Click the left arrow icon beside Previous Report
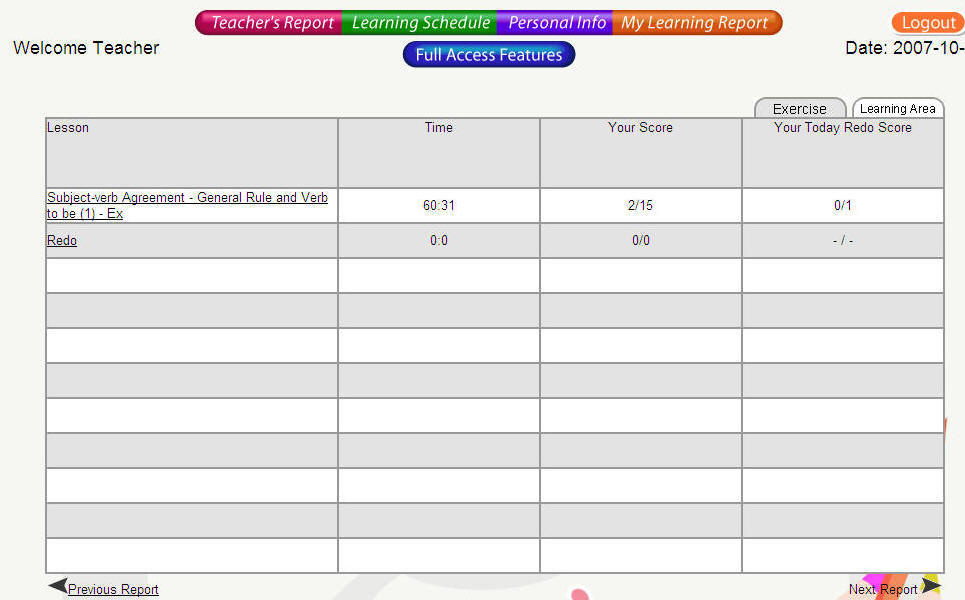This screenshot has width=965, height=600. [57, 586]
